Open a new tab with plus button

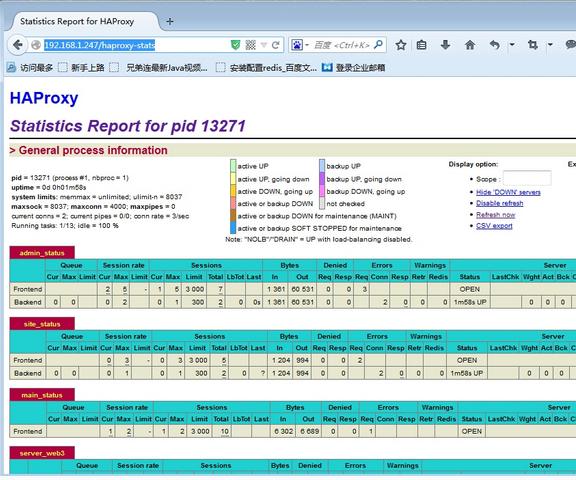[x=170, y=22]
